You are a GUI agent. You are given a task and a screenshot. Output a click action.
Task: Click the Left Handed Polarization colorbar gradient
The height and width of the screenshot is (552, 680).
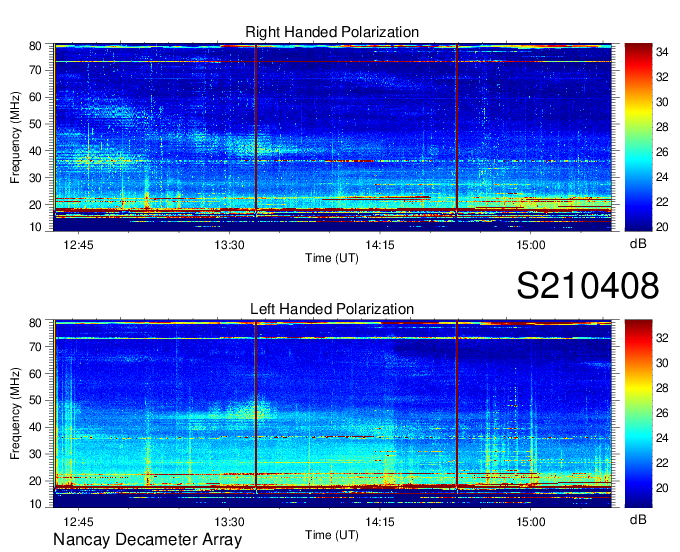[638, 414]
